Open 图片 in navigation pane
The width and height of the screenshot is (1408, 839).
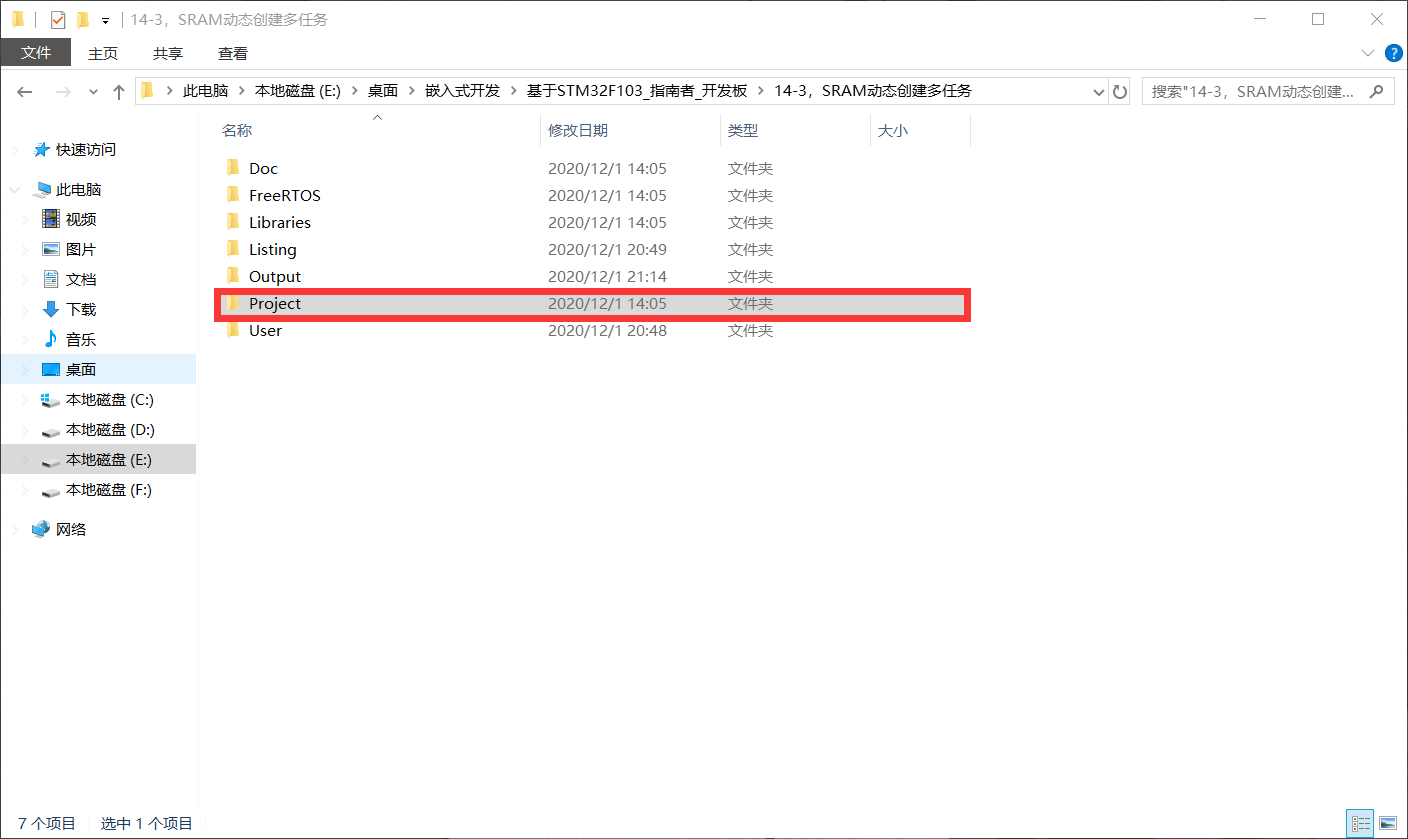pos(81,249)
